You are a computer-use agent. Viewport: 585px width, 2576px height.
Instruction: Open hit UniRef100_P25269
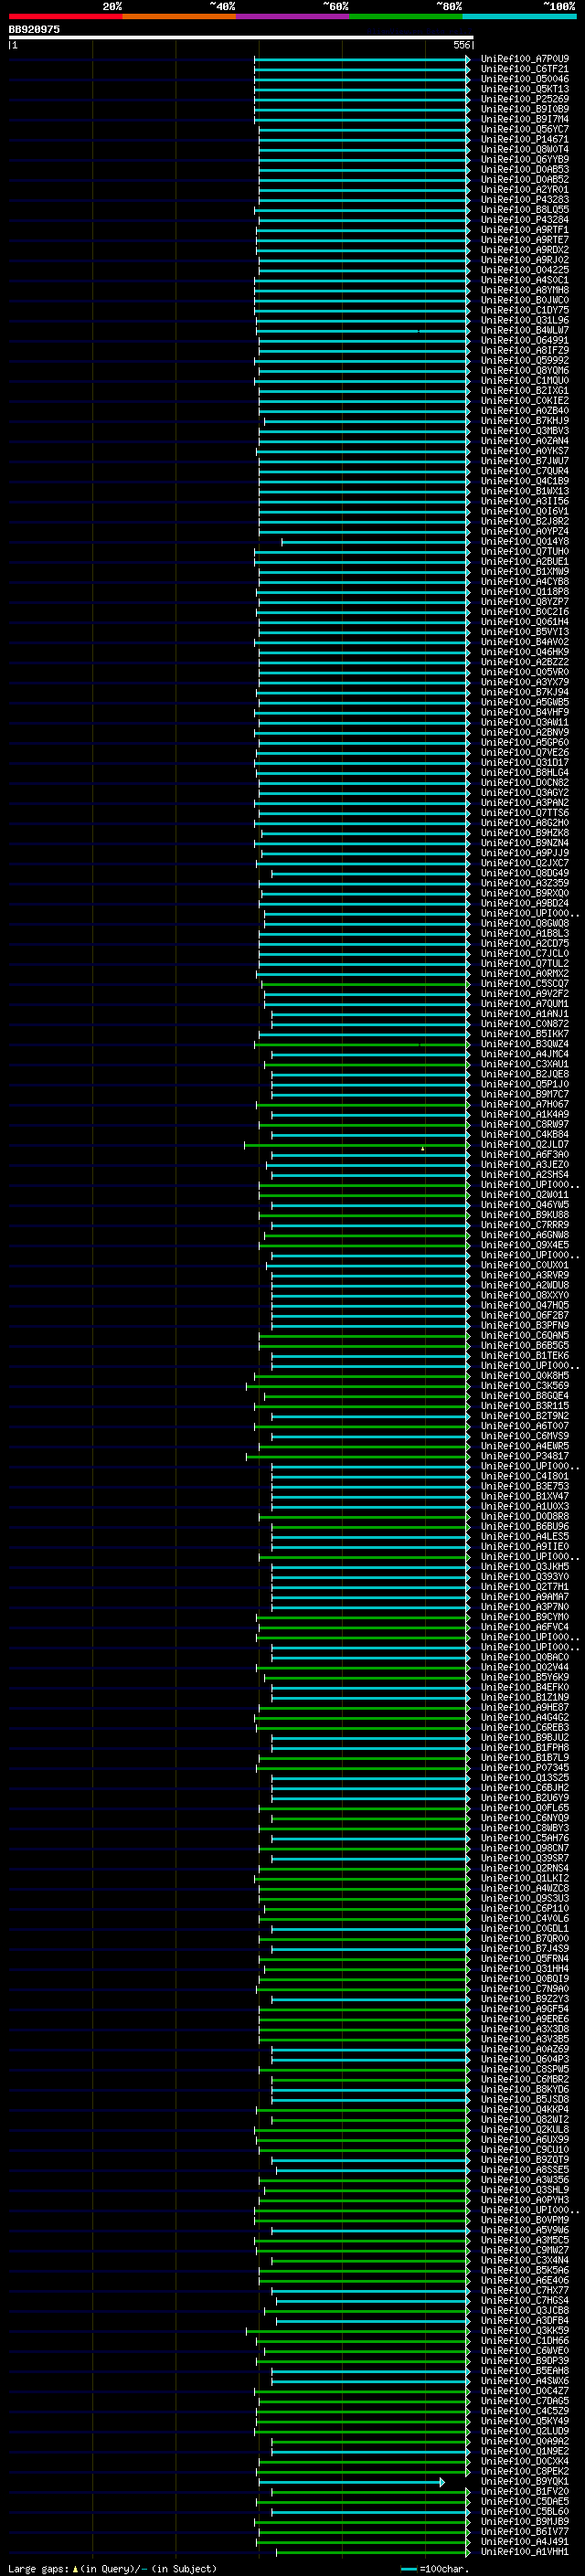tap(525, 99)
